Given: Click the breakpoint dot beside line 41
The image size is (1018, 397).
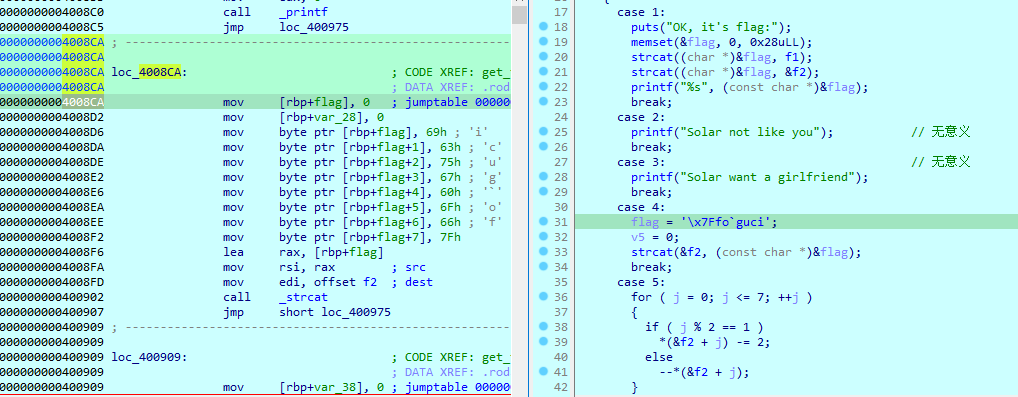Looking at the screenshot, I should pos(543,372).
